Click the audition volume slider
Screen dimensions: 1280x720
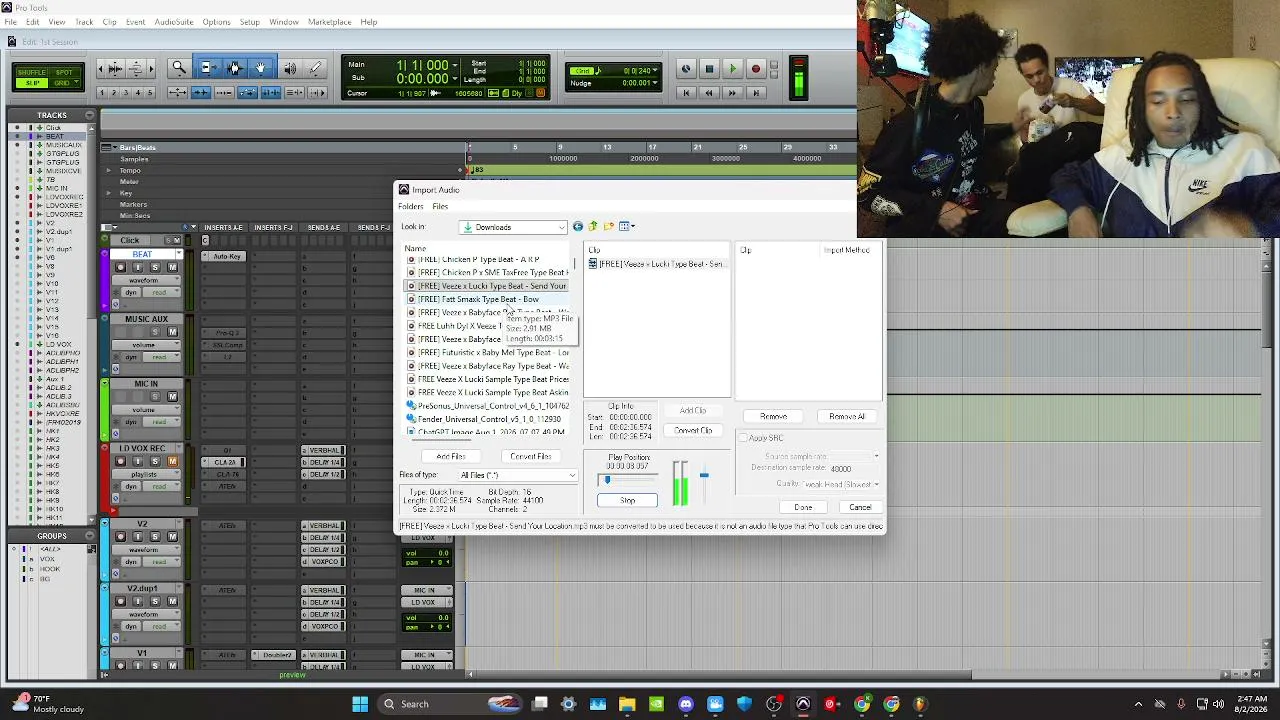click(704, 475)
